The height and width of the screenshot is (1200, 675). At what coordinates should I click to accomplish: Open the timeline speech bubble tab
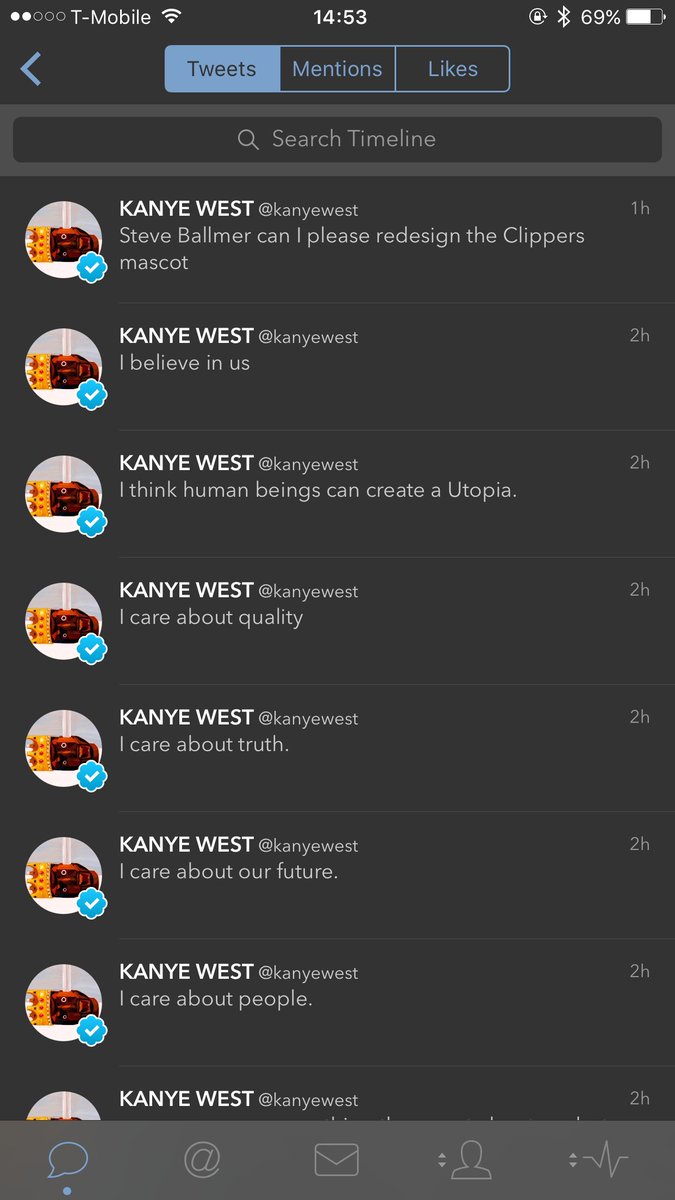(67, 1160)
